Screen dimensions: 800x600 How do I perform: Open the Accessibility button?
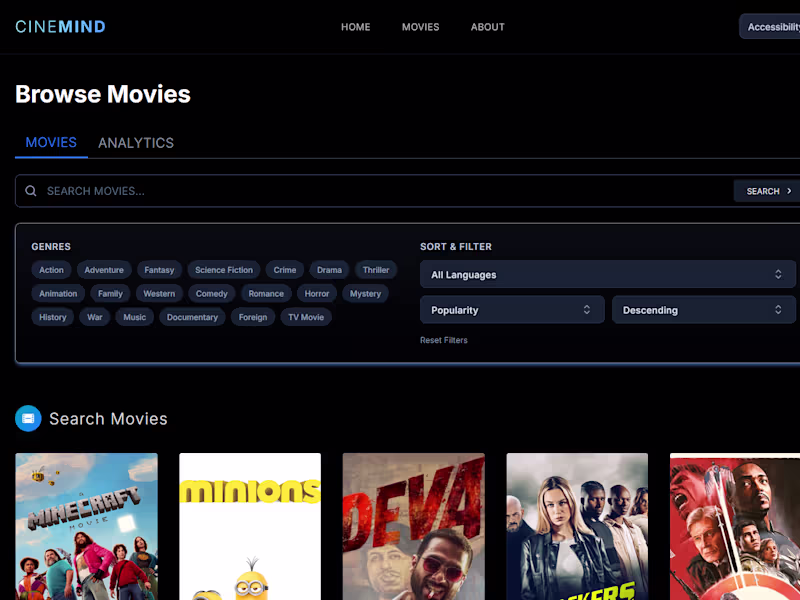tap(770, 27)
